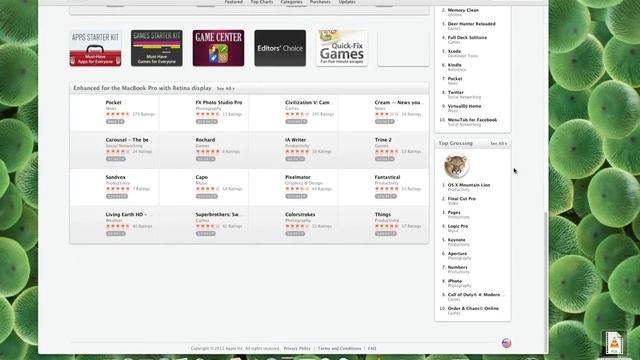Image resolution: width=640 pixels, height=360 pixels.
Task: Click the price button under Things
Action: pyautogui.click(x=386, y=234)
